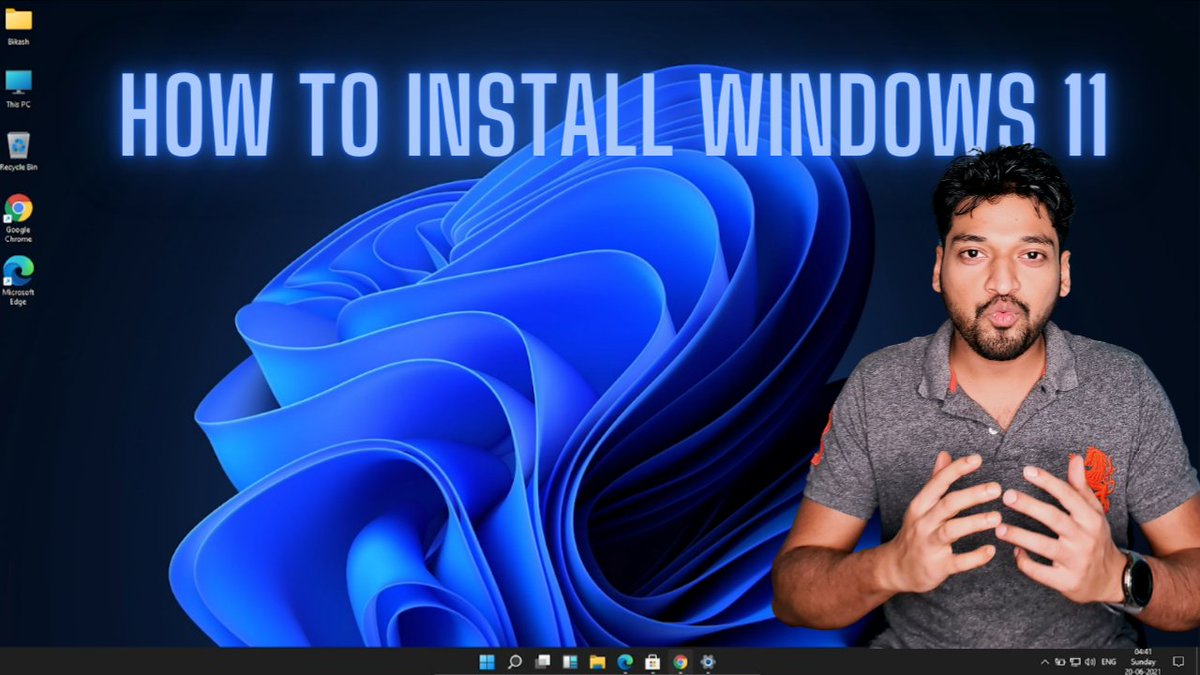The width and height of the screenshot is (1200, 675).
Task: Open network status tray icon
Action: coord(1075,662)
